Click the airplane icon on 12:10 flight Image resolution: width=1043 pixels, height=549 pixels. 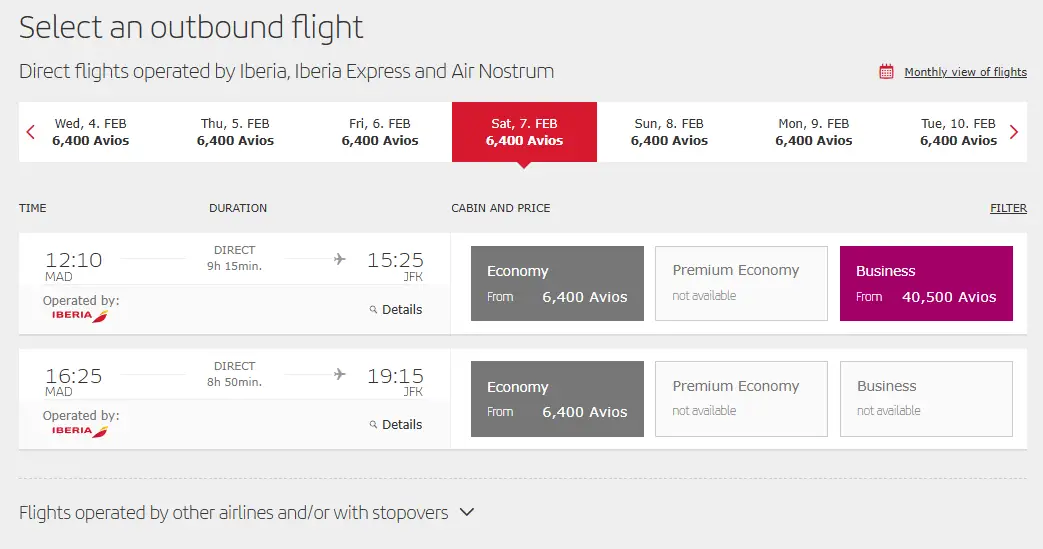point(340,260)
